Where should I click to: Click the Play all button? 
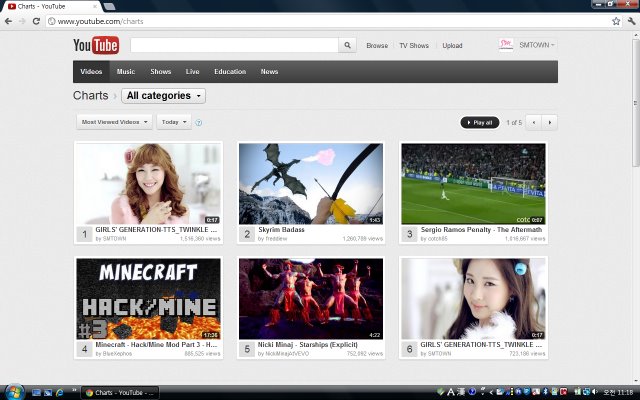480,122
